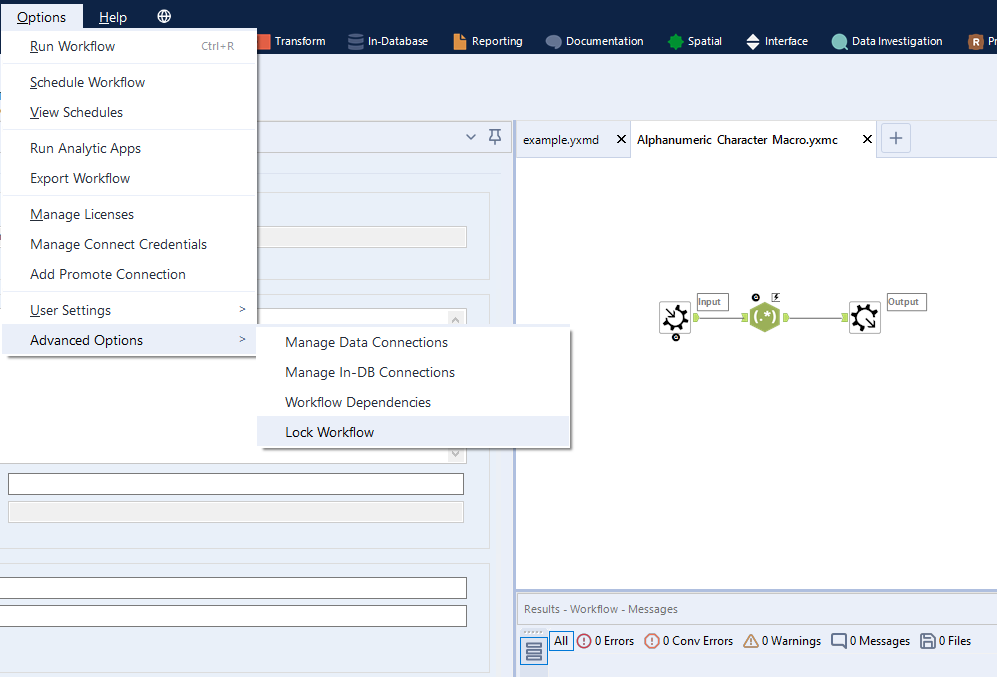Click the Advanced Options submenu entry
This screenshot has width=997, height=677.
click(x=129, y=340)
